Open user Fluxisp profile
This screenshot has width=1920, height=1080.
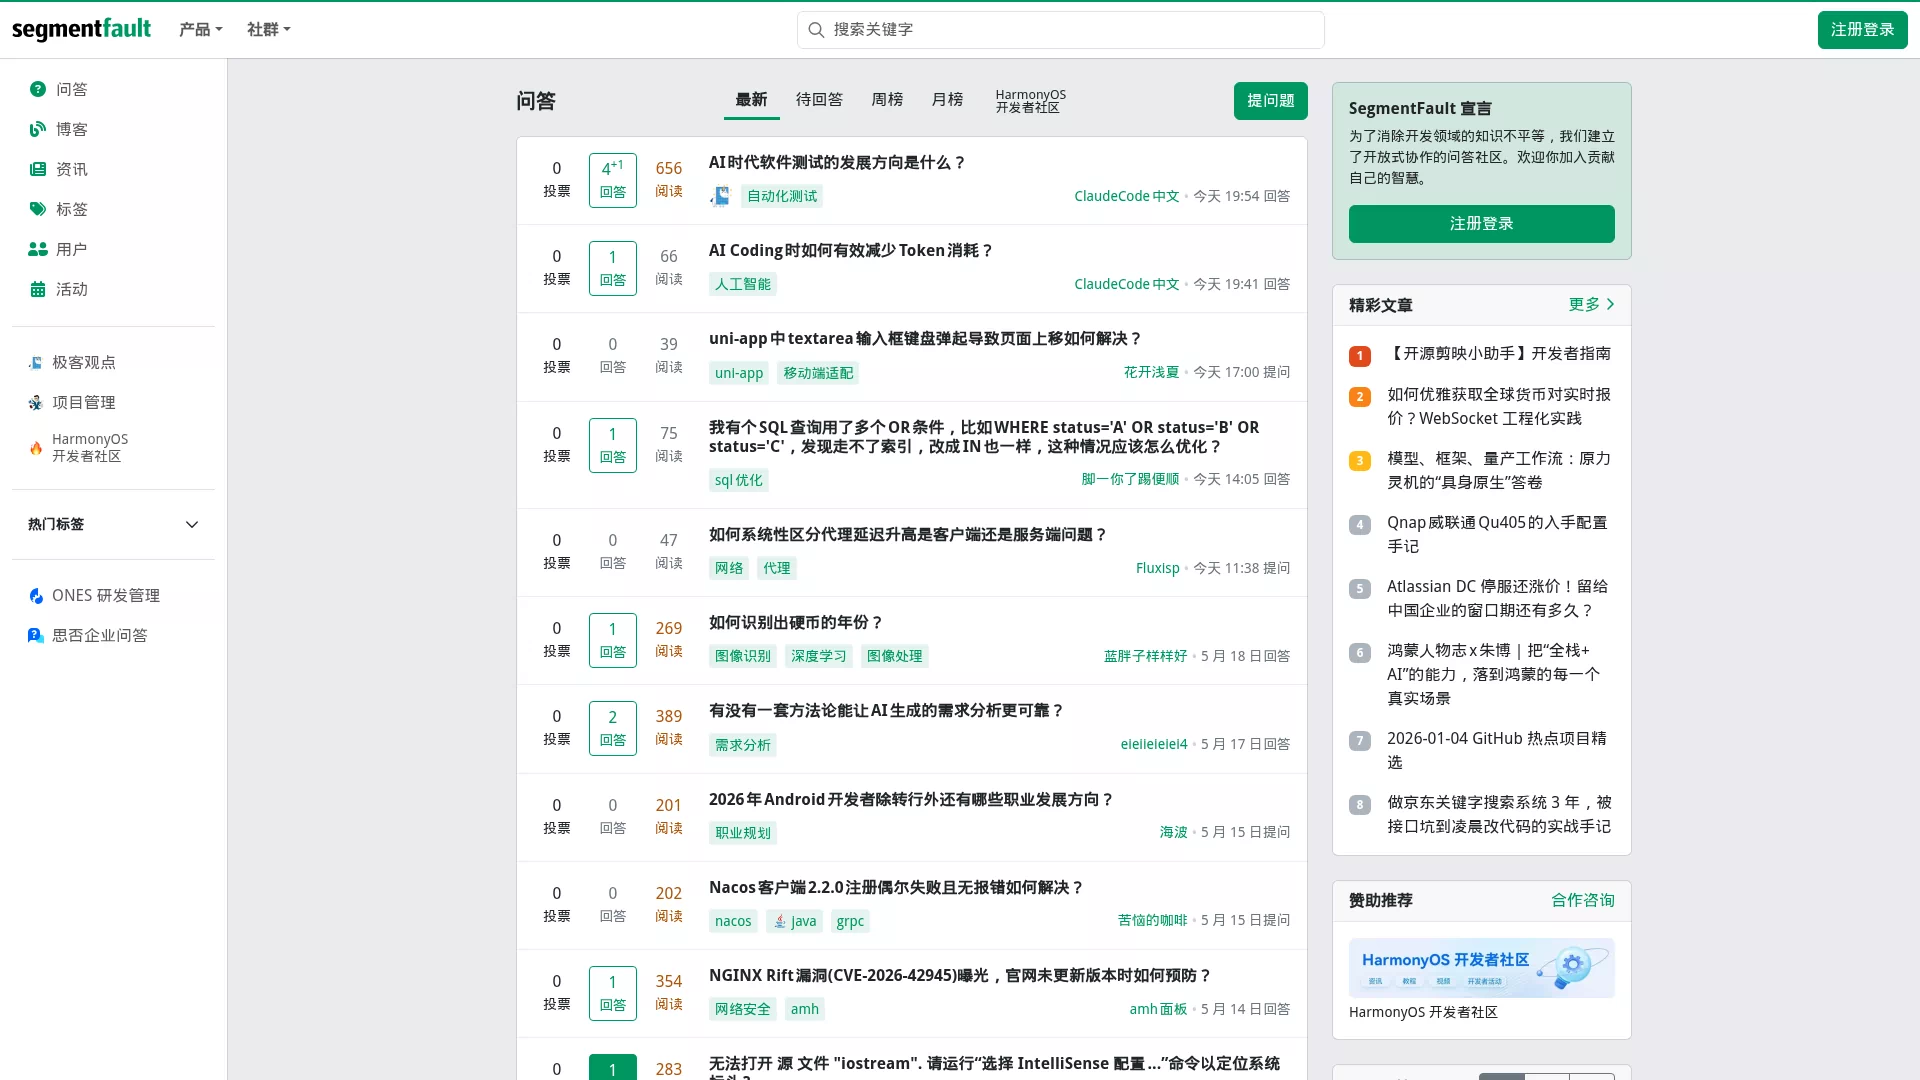click(1157, 568)
